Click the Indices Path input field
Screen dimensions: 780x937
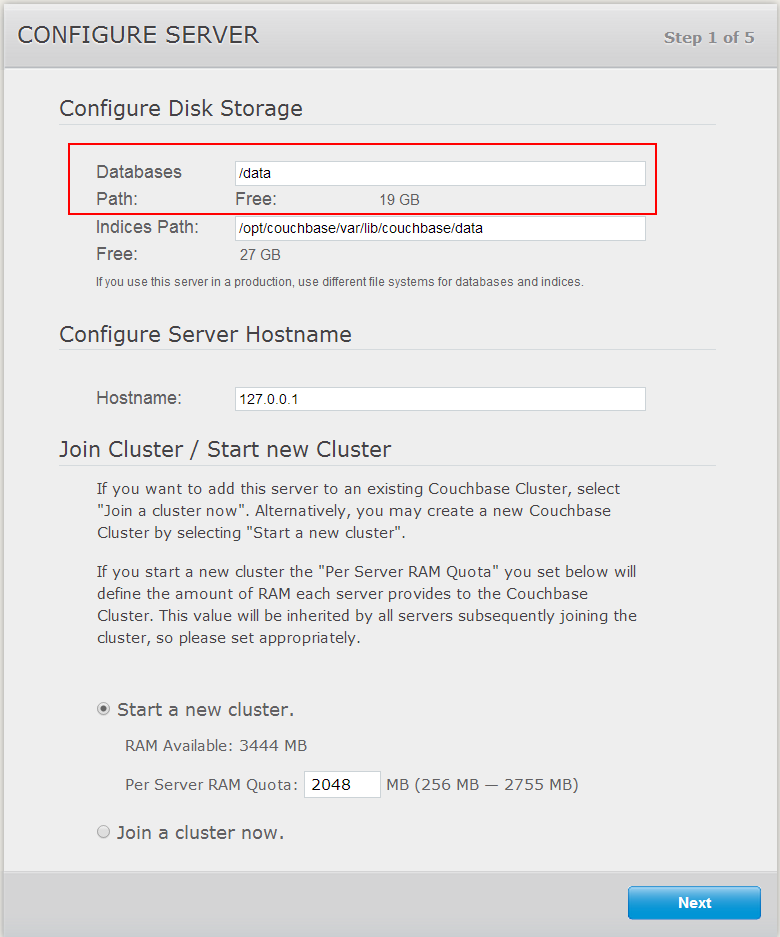(x=440, y=228)
